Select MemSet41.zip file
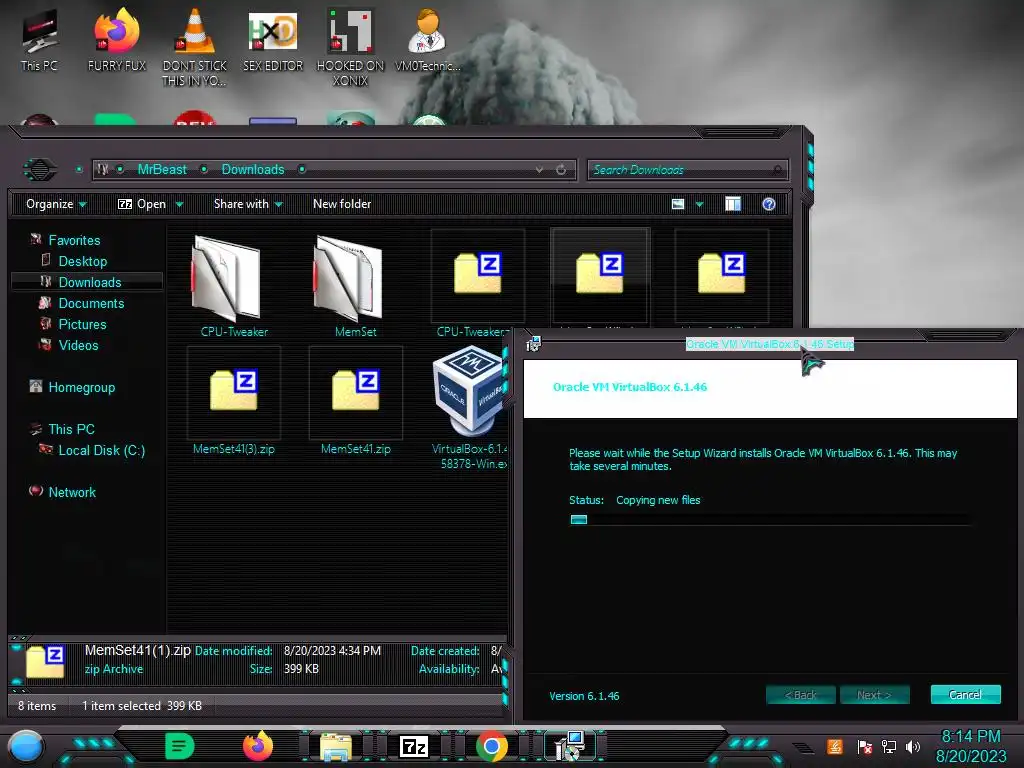Viewport: 1024px width, 768px height. coord(355,402)
